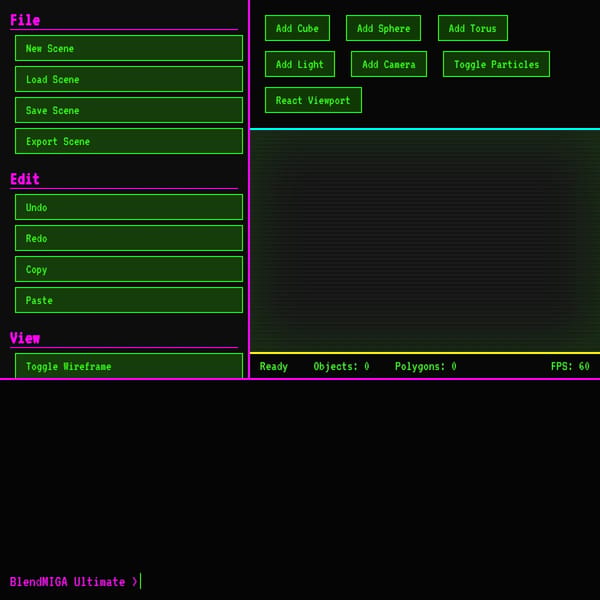600x600 pixels.
Task: Click the View section heading
Action: [25, 338]
